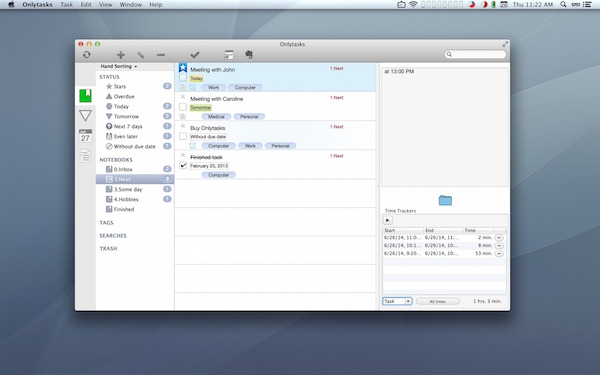Star the Buy Onlytasks task
The width and height of the screenshot is (600, 375).
point(183,126)
